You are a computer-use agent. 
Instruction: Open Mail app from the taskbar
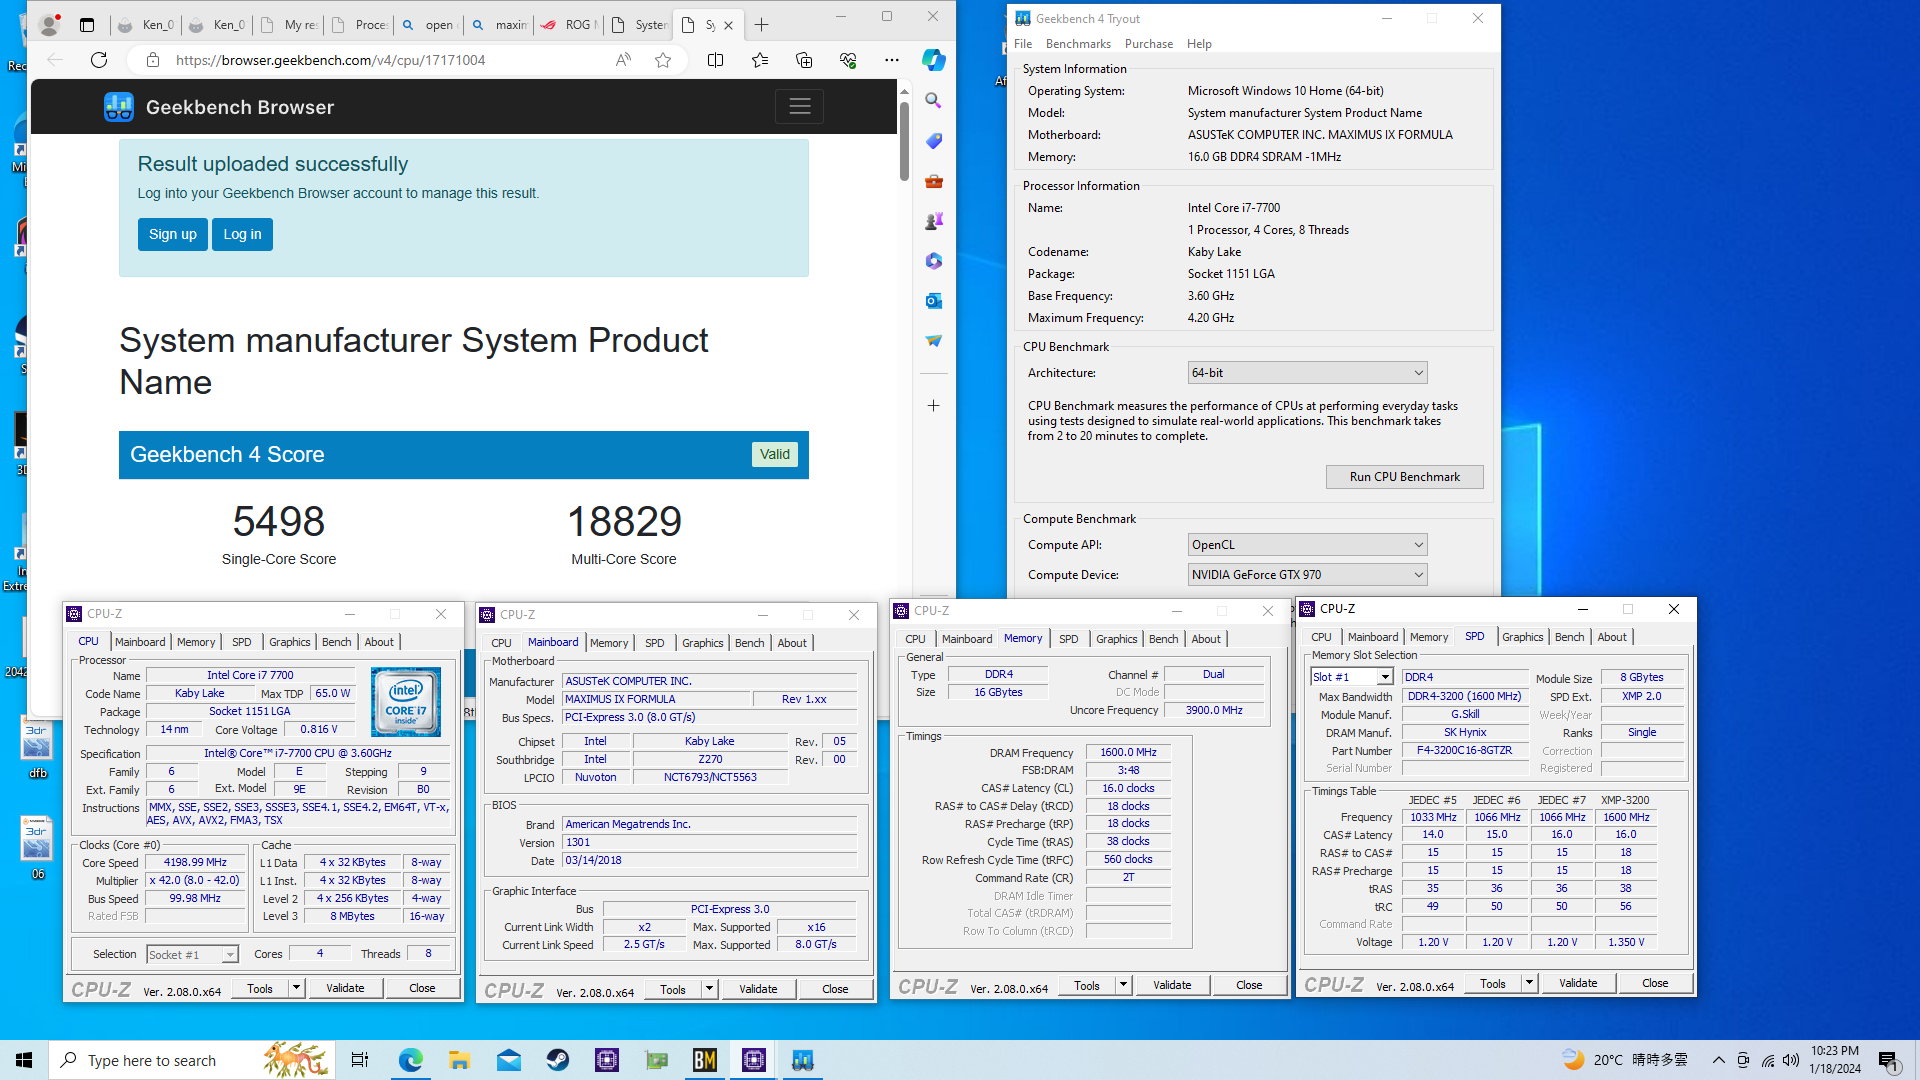508,1060
